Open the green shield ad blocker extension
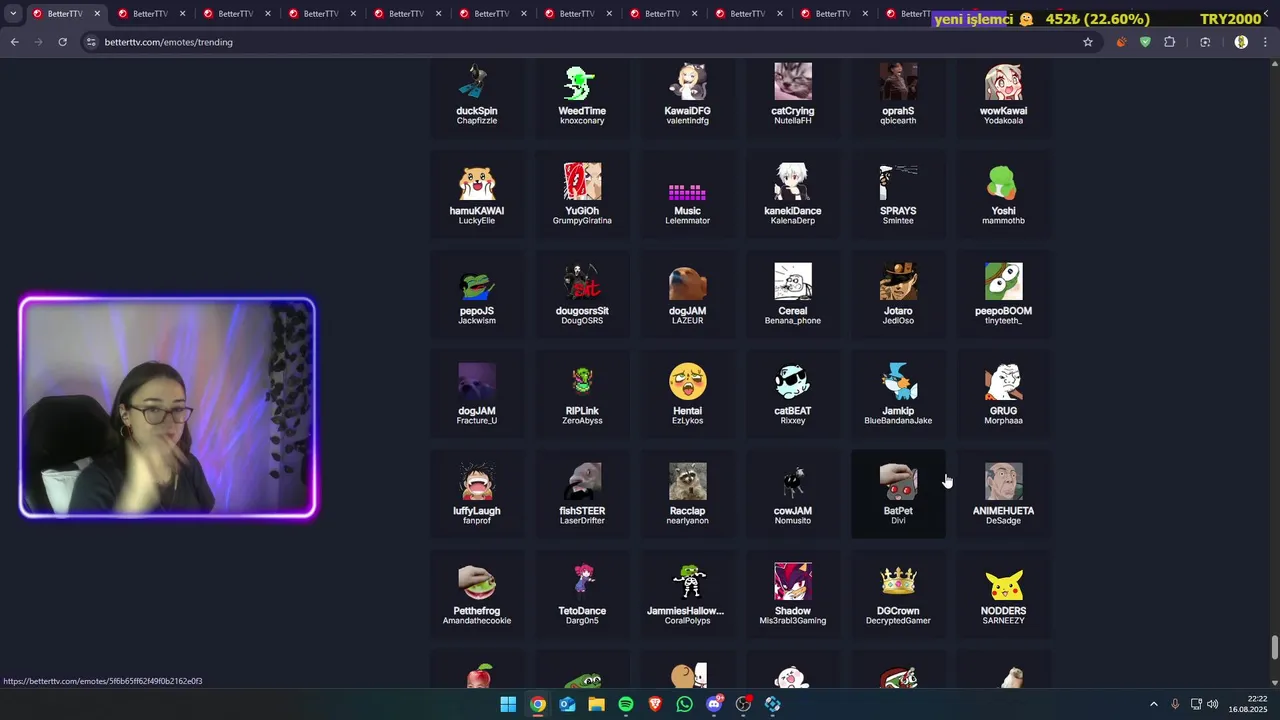Screen dimensions: 1280x720 pos(1145,42)
